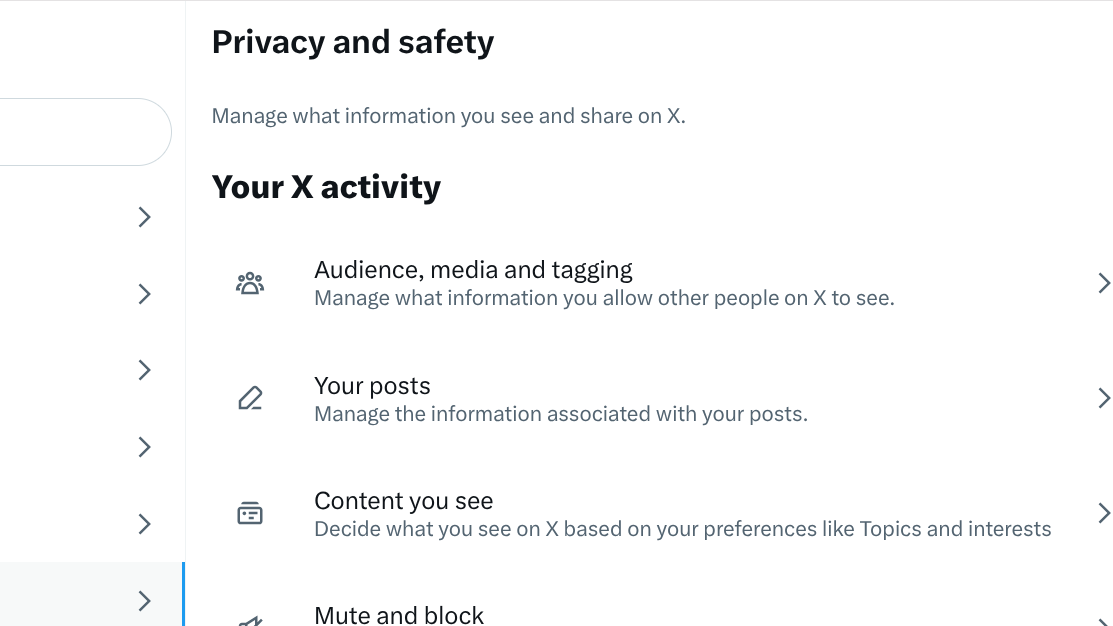Click the megaphone icon next to Mute and block
Viewport: 1113px width, 626px height.
(x=250, y=620)
